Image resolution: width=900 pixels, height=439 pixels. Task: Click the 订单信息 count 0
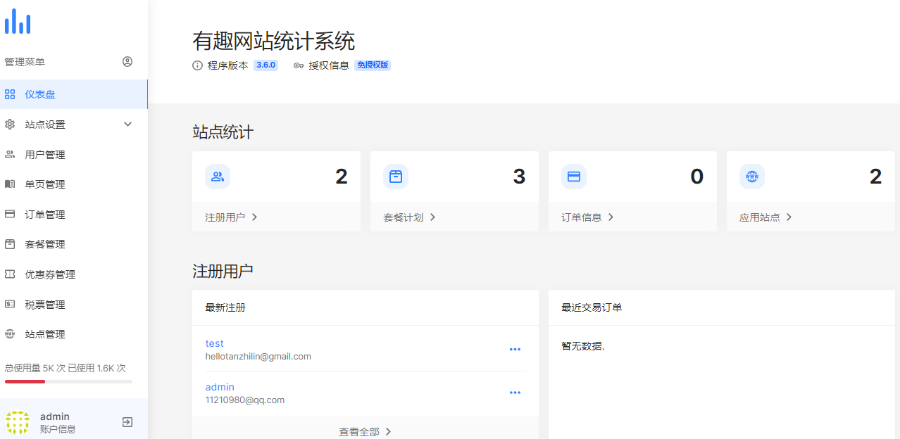tap(697, 177)
